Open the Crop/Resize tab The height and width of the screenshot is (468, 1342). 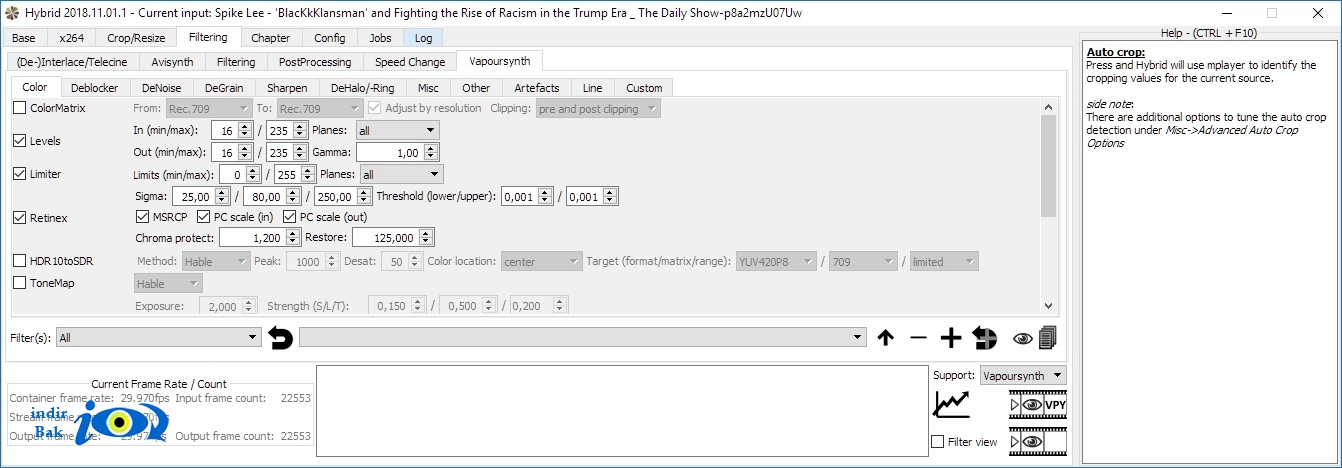click(135, 38)
